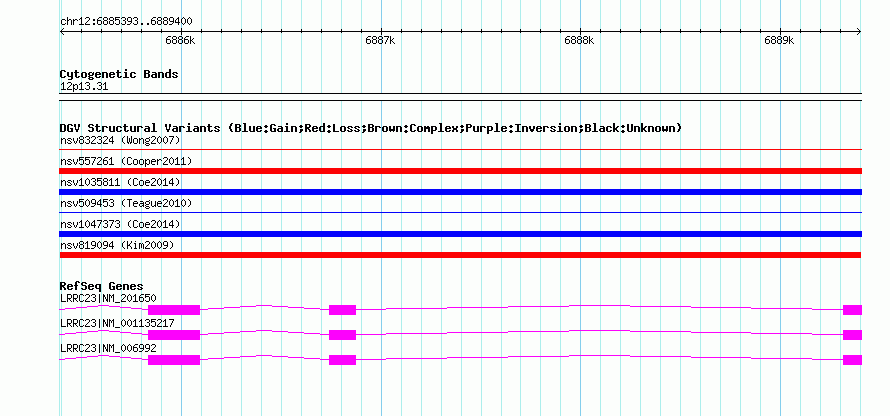Click second small exon of NM_201650
The height and width of the screenshot is (416, 890).
342,310
